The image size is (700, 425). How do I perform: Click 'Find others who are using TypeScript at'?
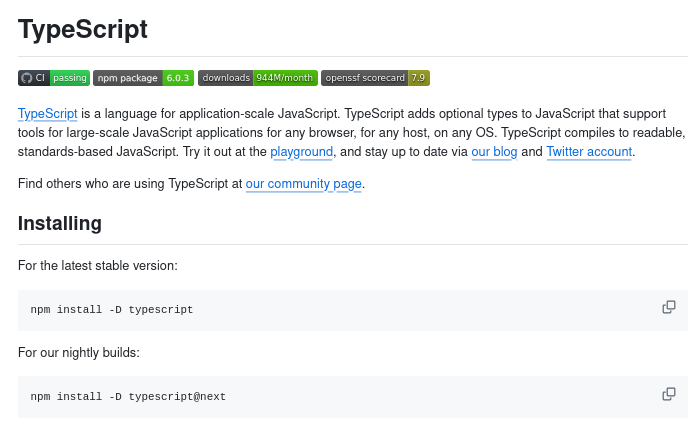(x=130, y=184)
